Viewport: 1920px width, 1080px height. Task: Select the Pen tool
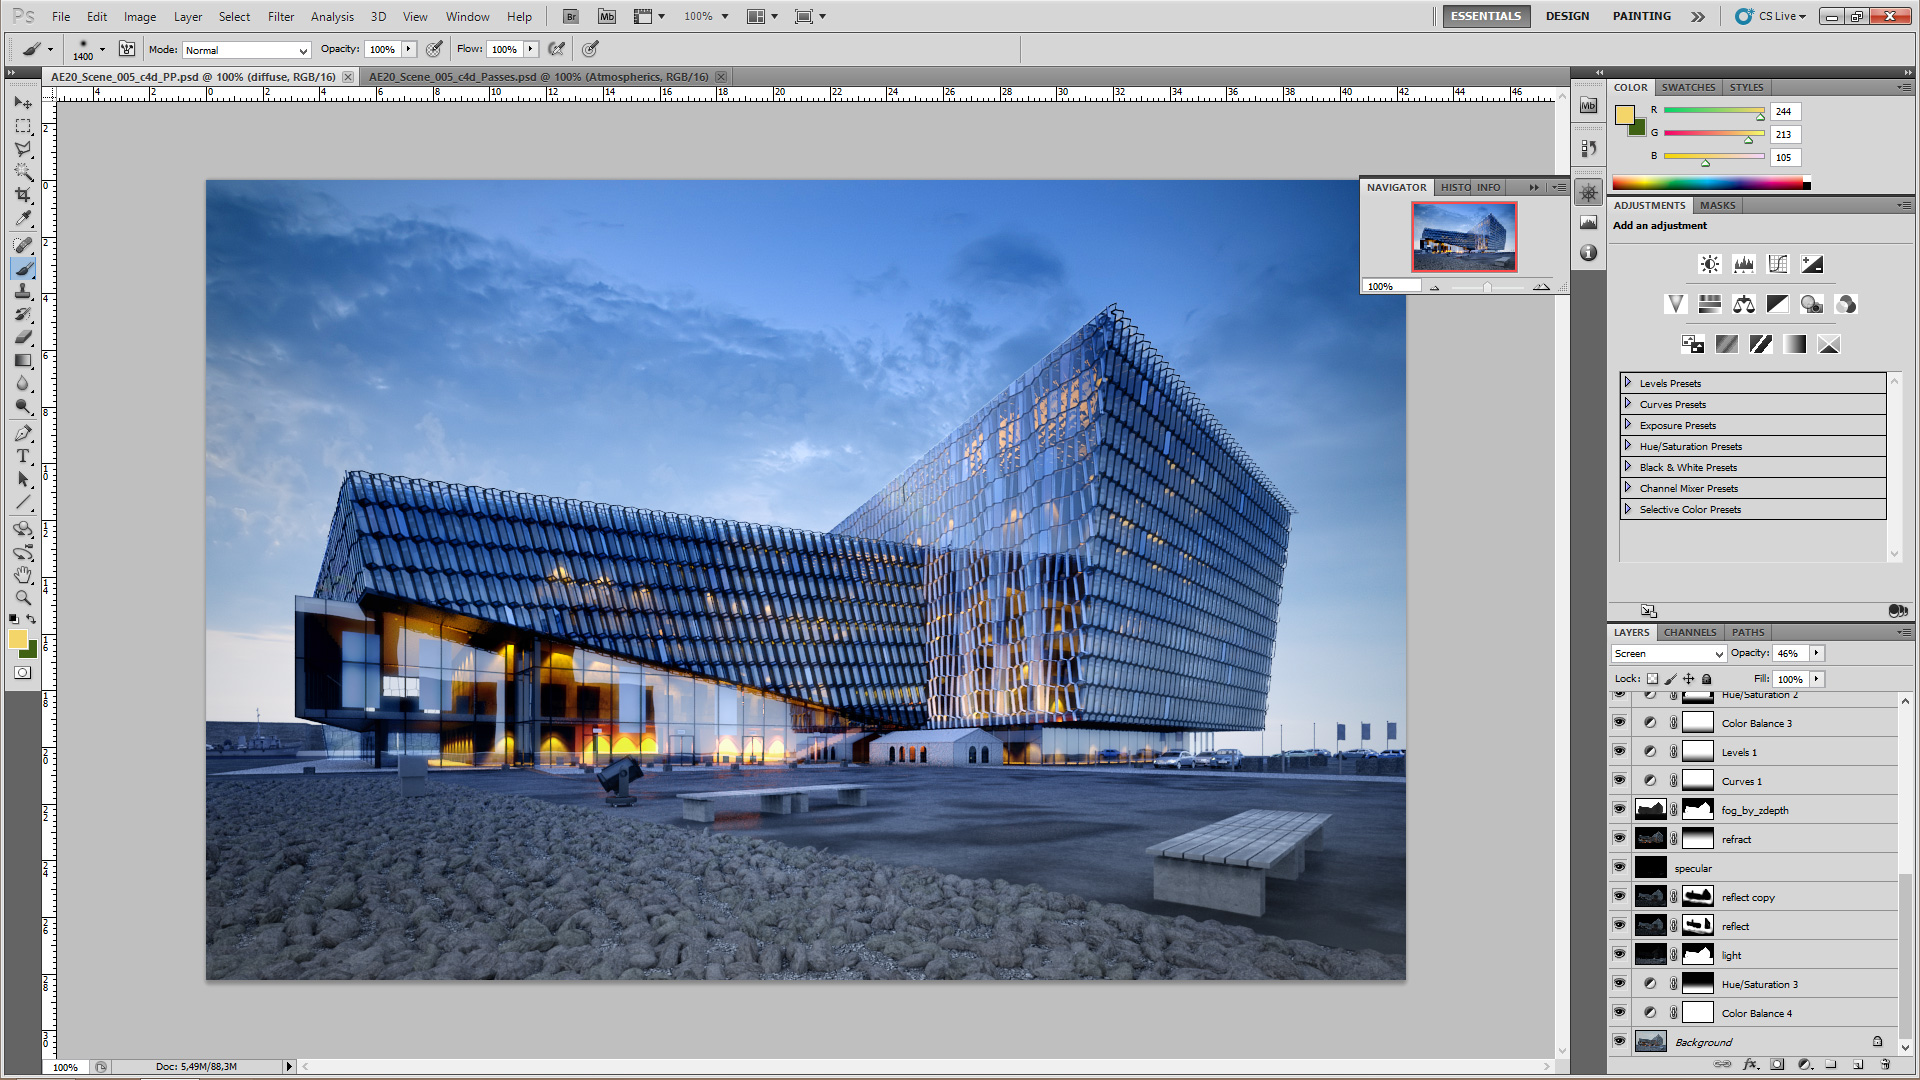pyautogui.click(x=23, y=433)
